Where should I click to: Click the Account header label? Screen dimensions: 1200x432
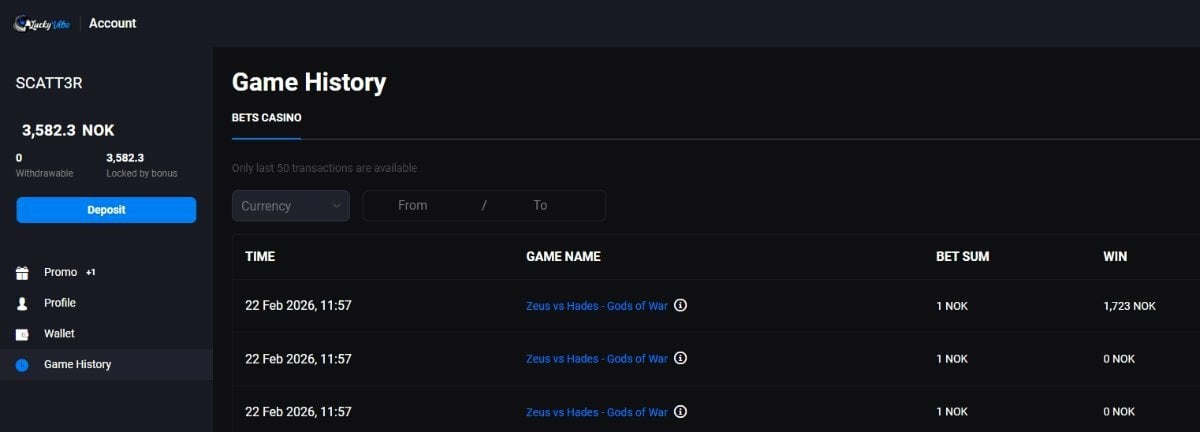click(113, 23)
